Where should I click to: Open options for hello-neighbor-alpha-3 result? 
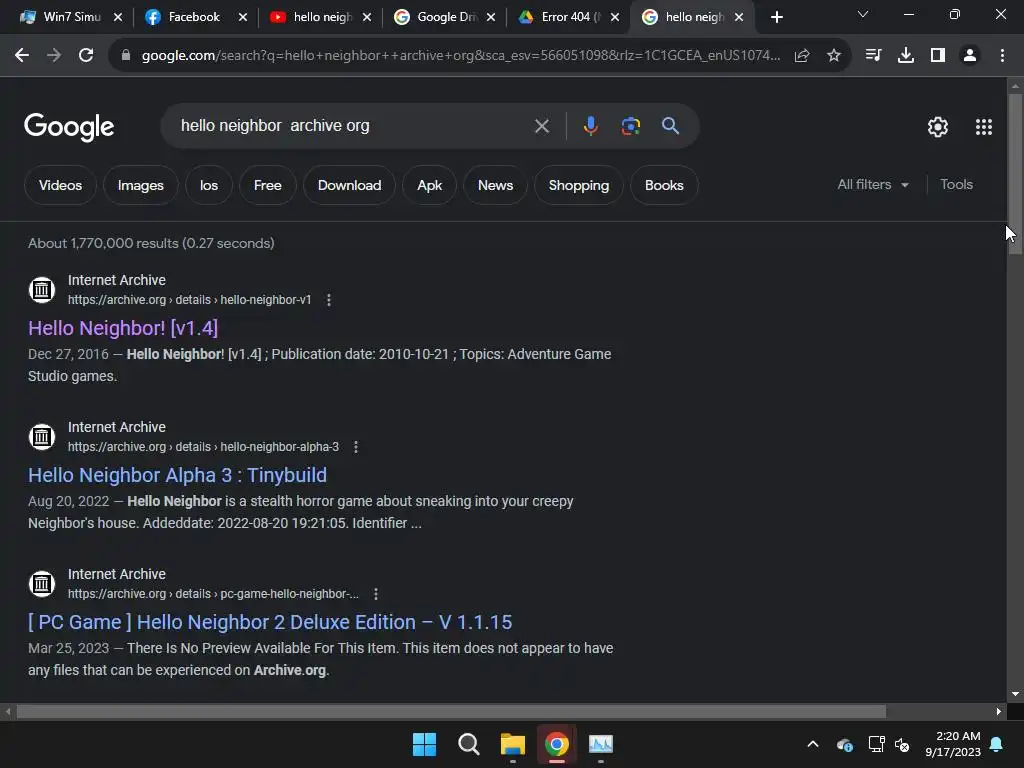coord(356,447)
